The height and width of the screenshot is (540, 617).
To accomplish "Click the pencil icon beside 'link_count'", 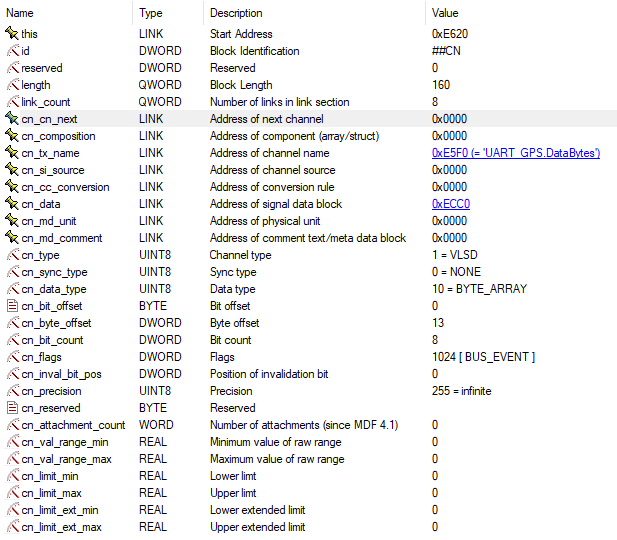I will (13, 102).
